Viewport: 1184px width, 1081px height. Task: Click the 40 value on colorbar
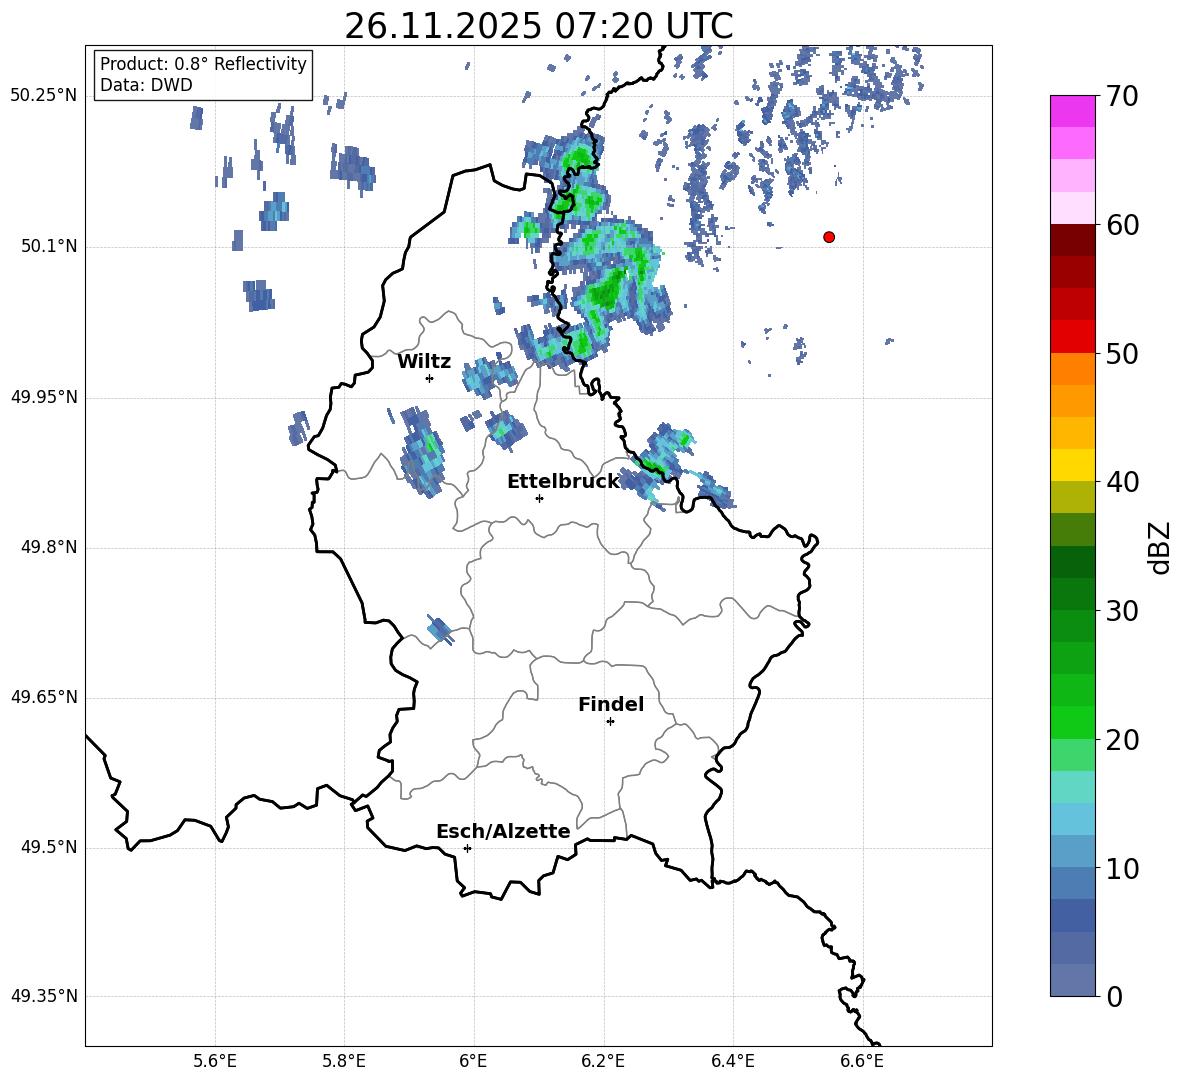click(1121, 482)
